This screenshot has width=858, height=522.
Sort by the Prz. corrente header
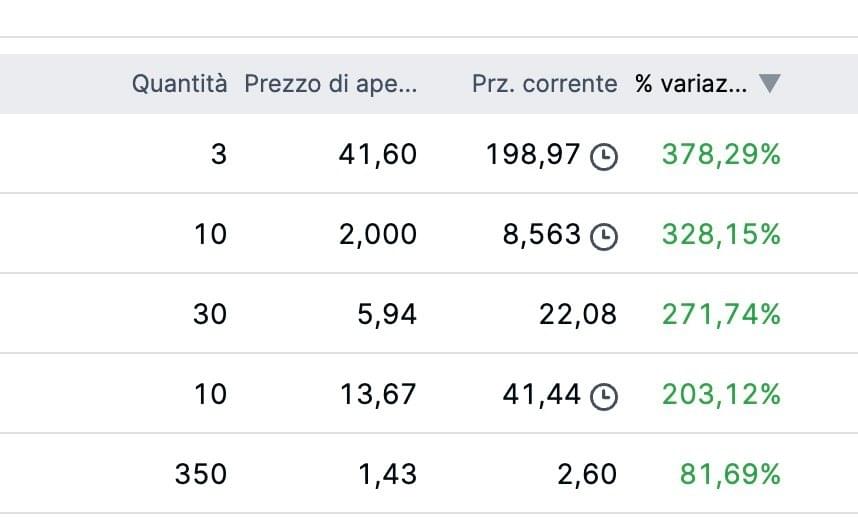tap(544, 84)
